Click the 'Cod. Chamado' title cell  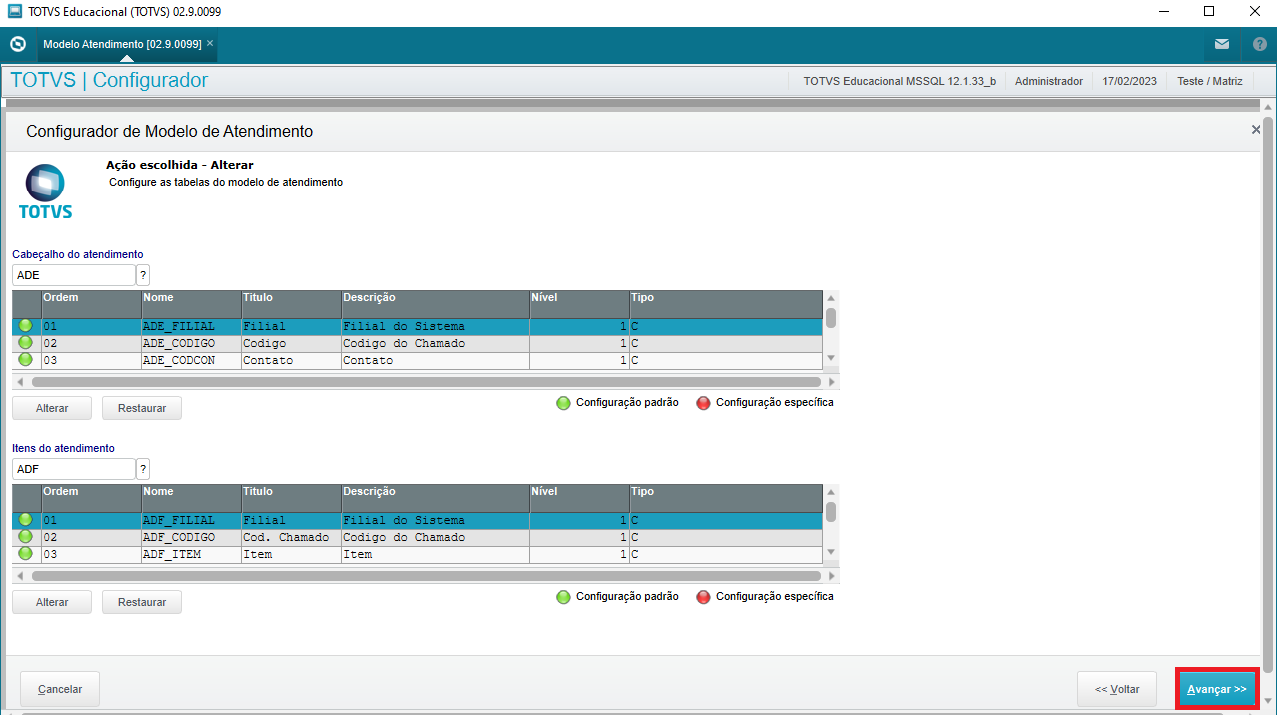tap(291, 537)
